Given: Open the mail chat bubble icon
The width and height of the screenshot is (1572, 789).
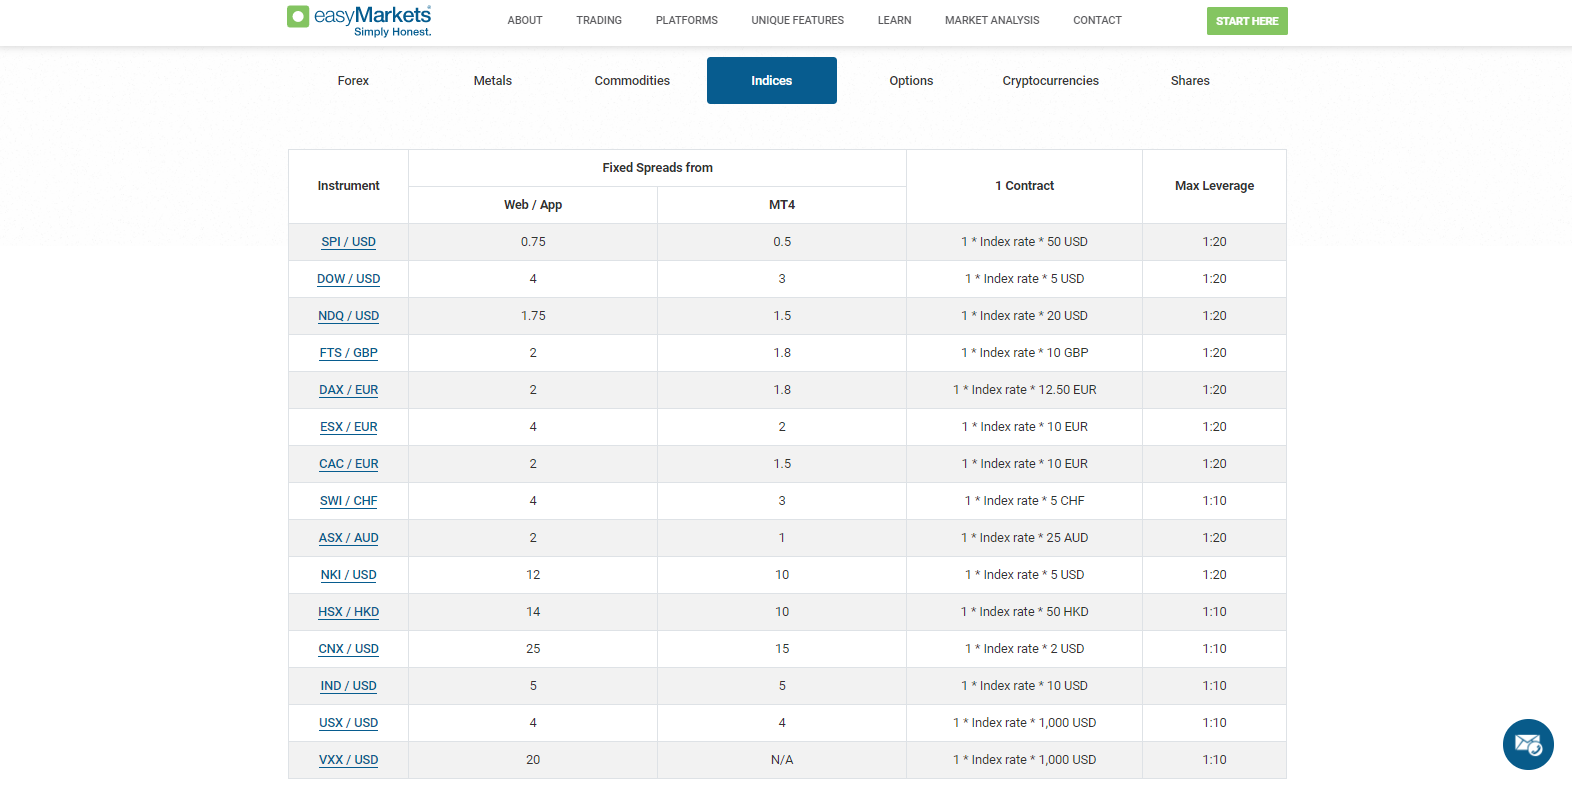Looking at the screenshot, I should tap(1528, 744).
